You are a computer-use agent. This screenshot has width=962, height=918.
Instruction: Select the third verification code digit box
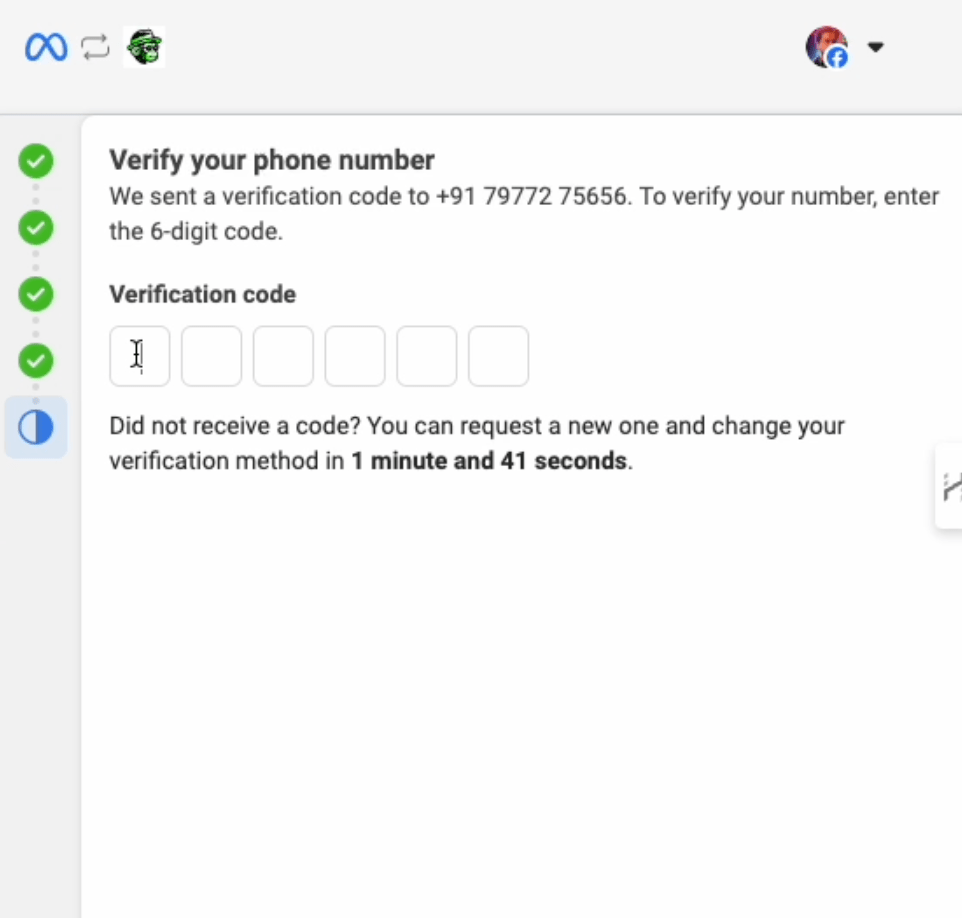[x=283, y=356]
